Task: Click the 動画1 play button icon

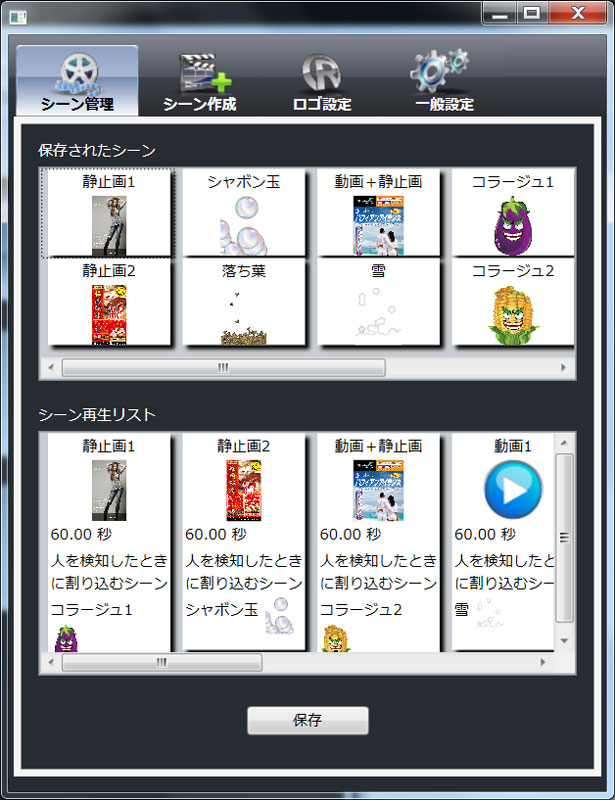Action: 512,489
